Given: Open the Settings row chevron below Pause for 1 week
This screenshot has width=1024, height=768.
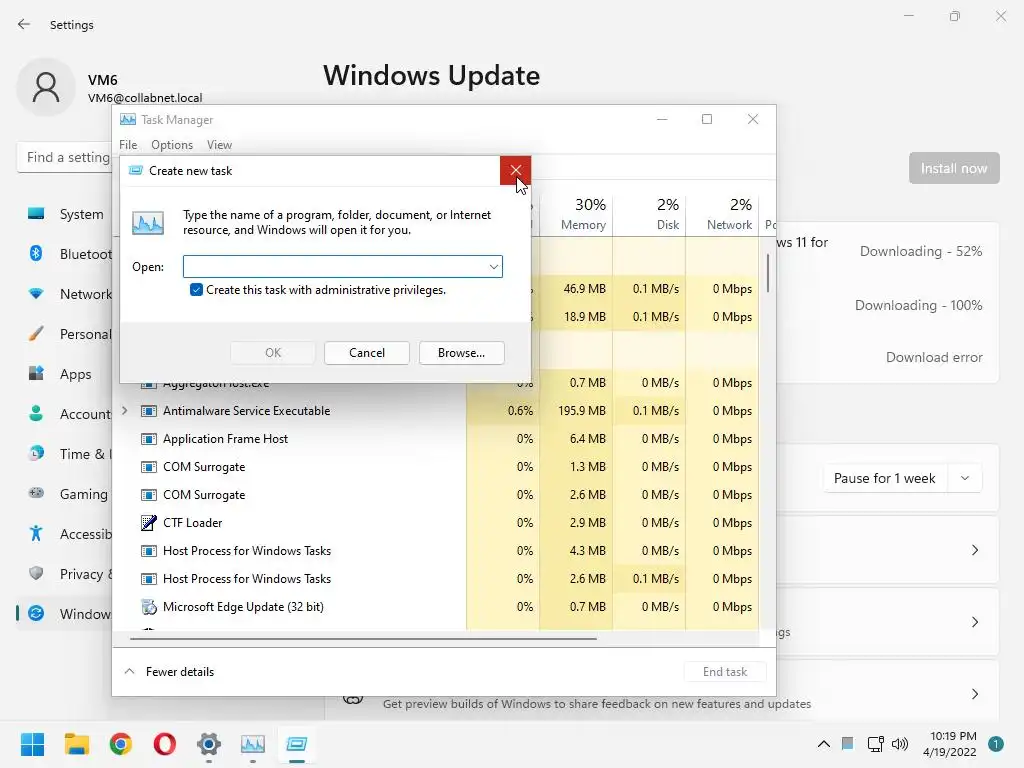Looking at the screenshot, I should [974, 550].
